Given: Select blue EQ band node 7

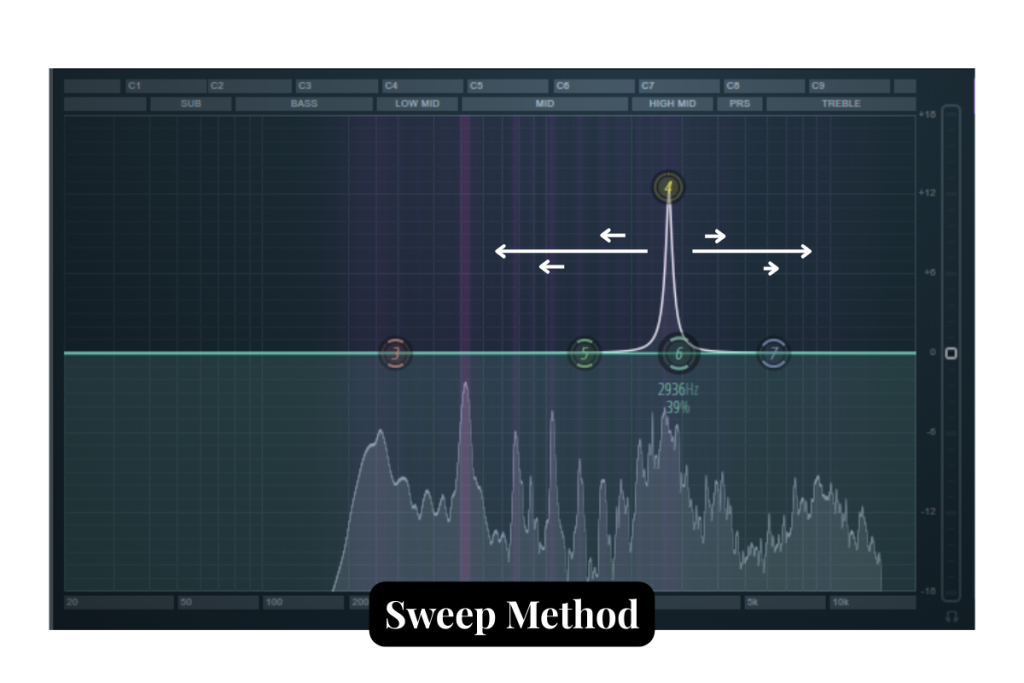Looking at the screenshot, I should [773, 353].
